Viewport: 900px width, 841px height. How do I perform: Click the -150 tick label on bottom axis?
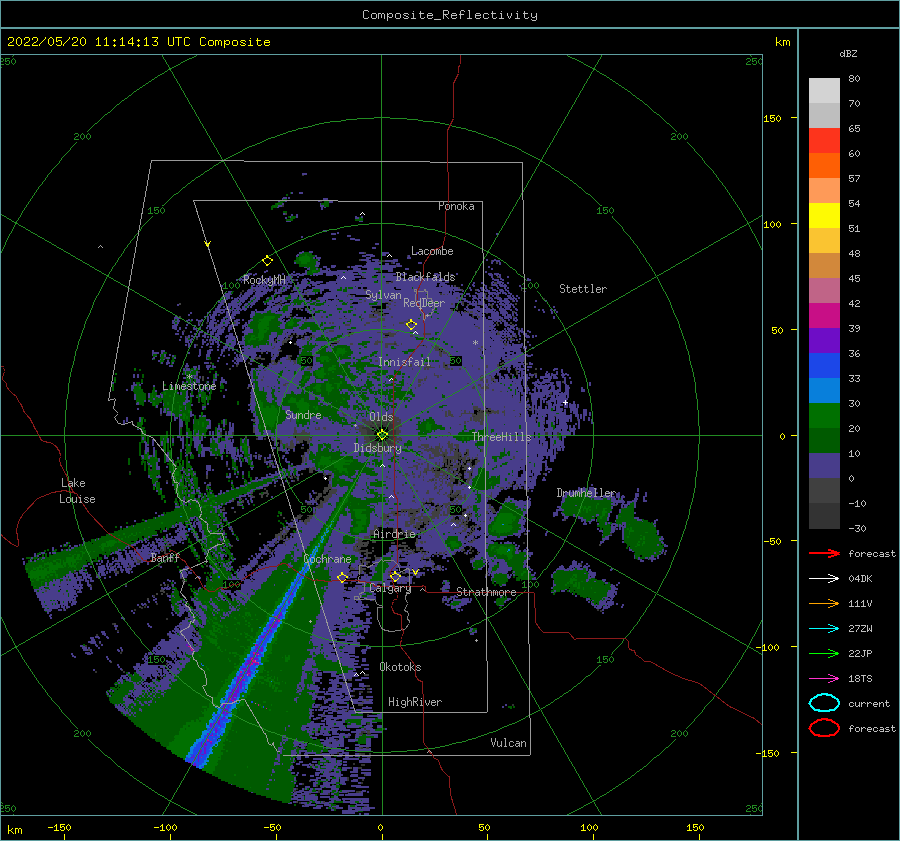click(x=59, y=827)
